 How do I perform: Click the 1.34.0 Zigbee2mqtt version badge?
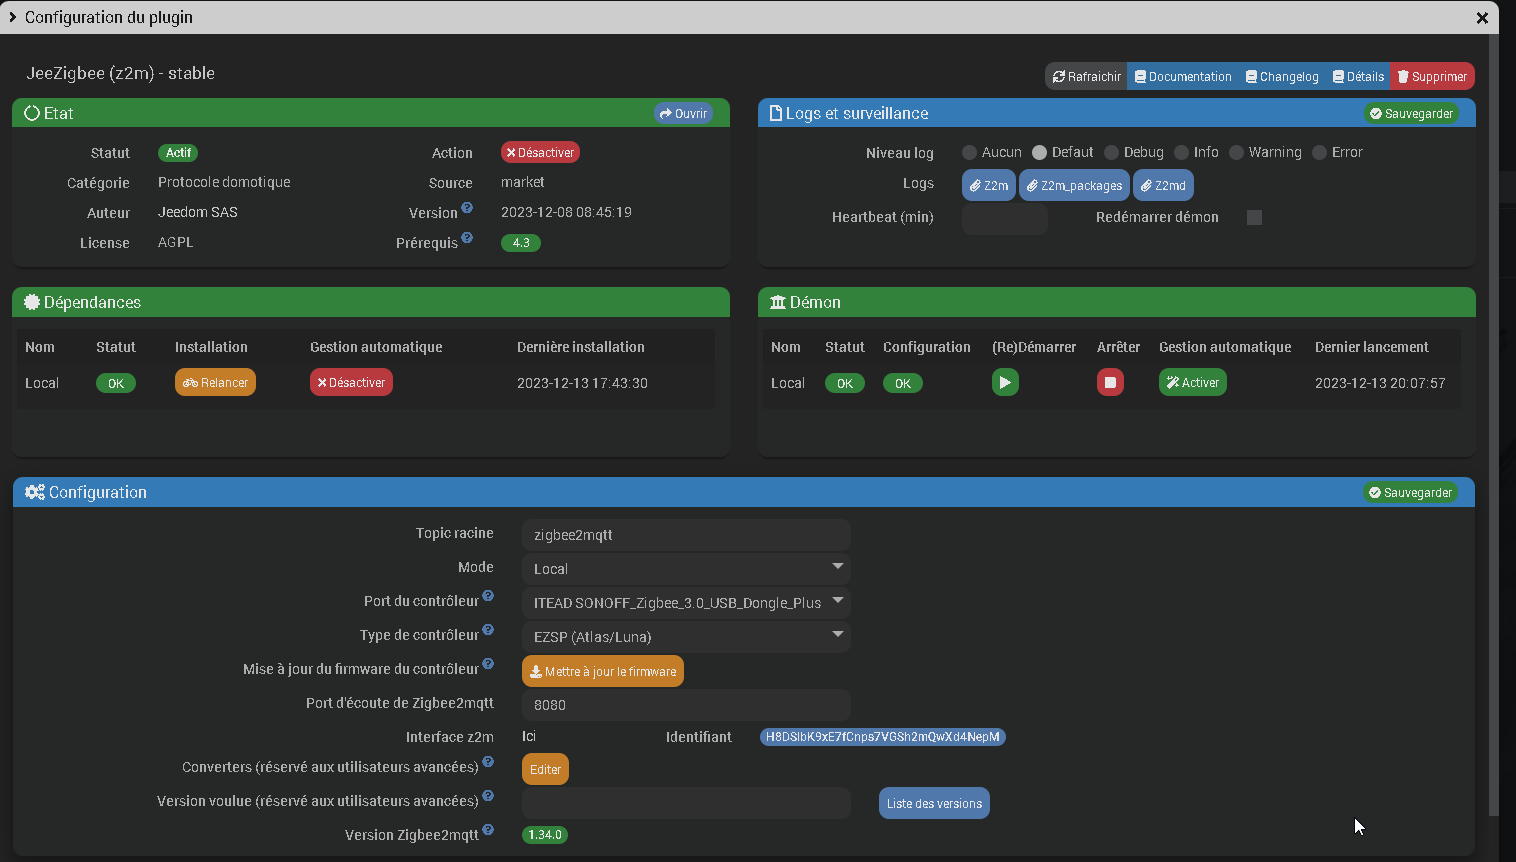click(x=545, y=835)
